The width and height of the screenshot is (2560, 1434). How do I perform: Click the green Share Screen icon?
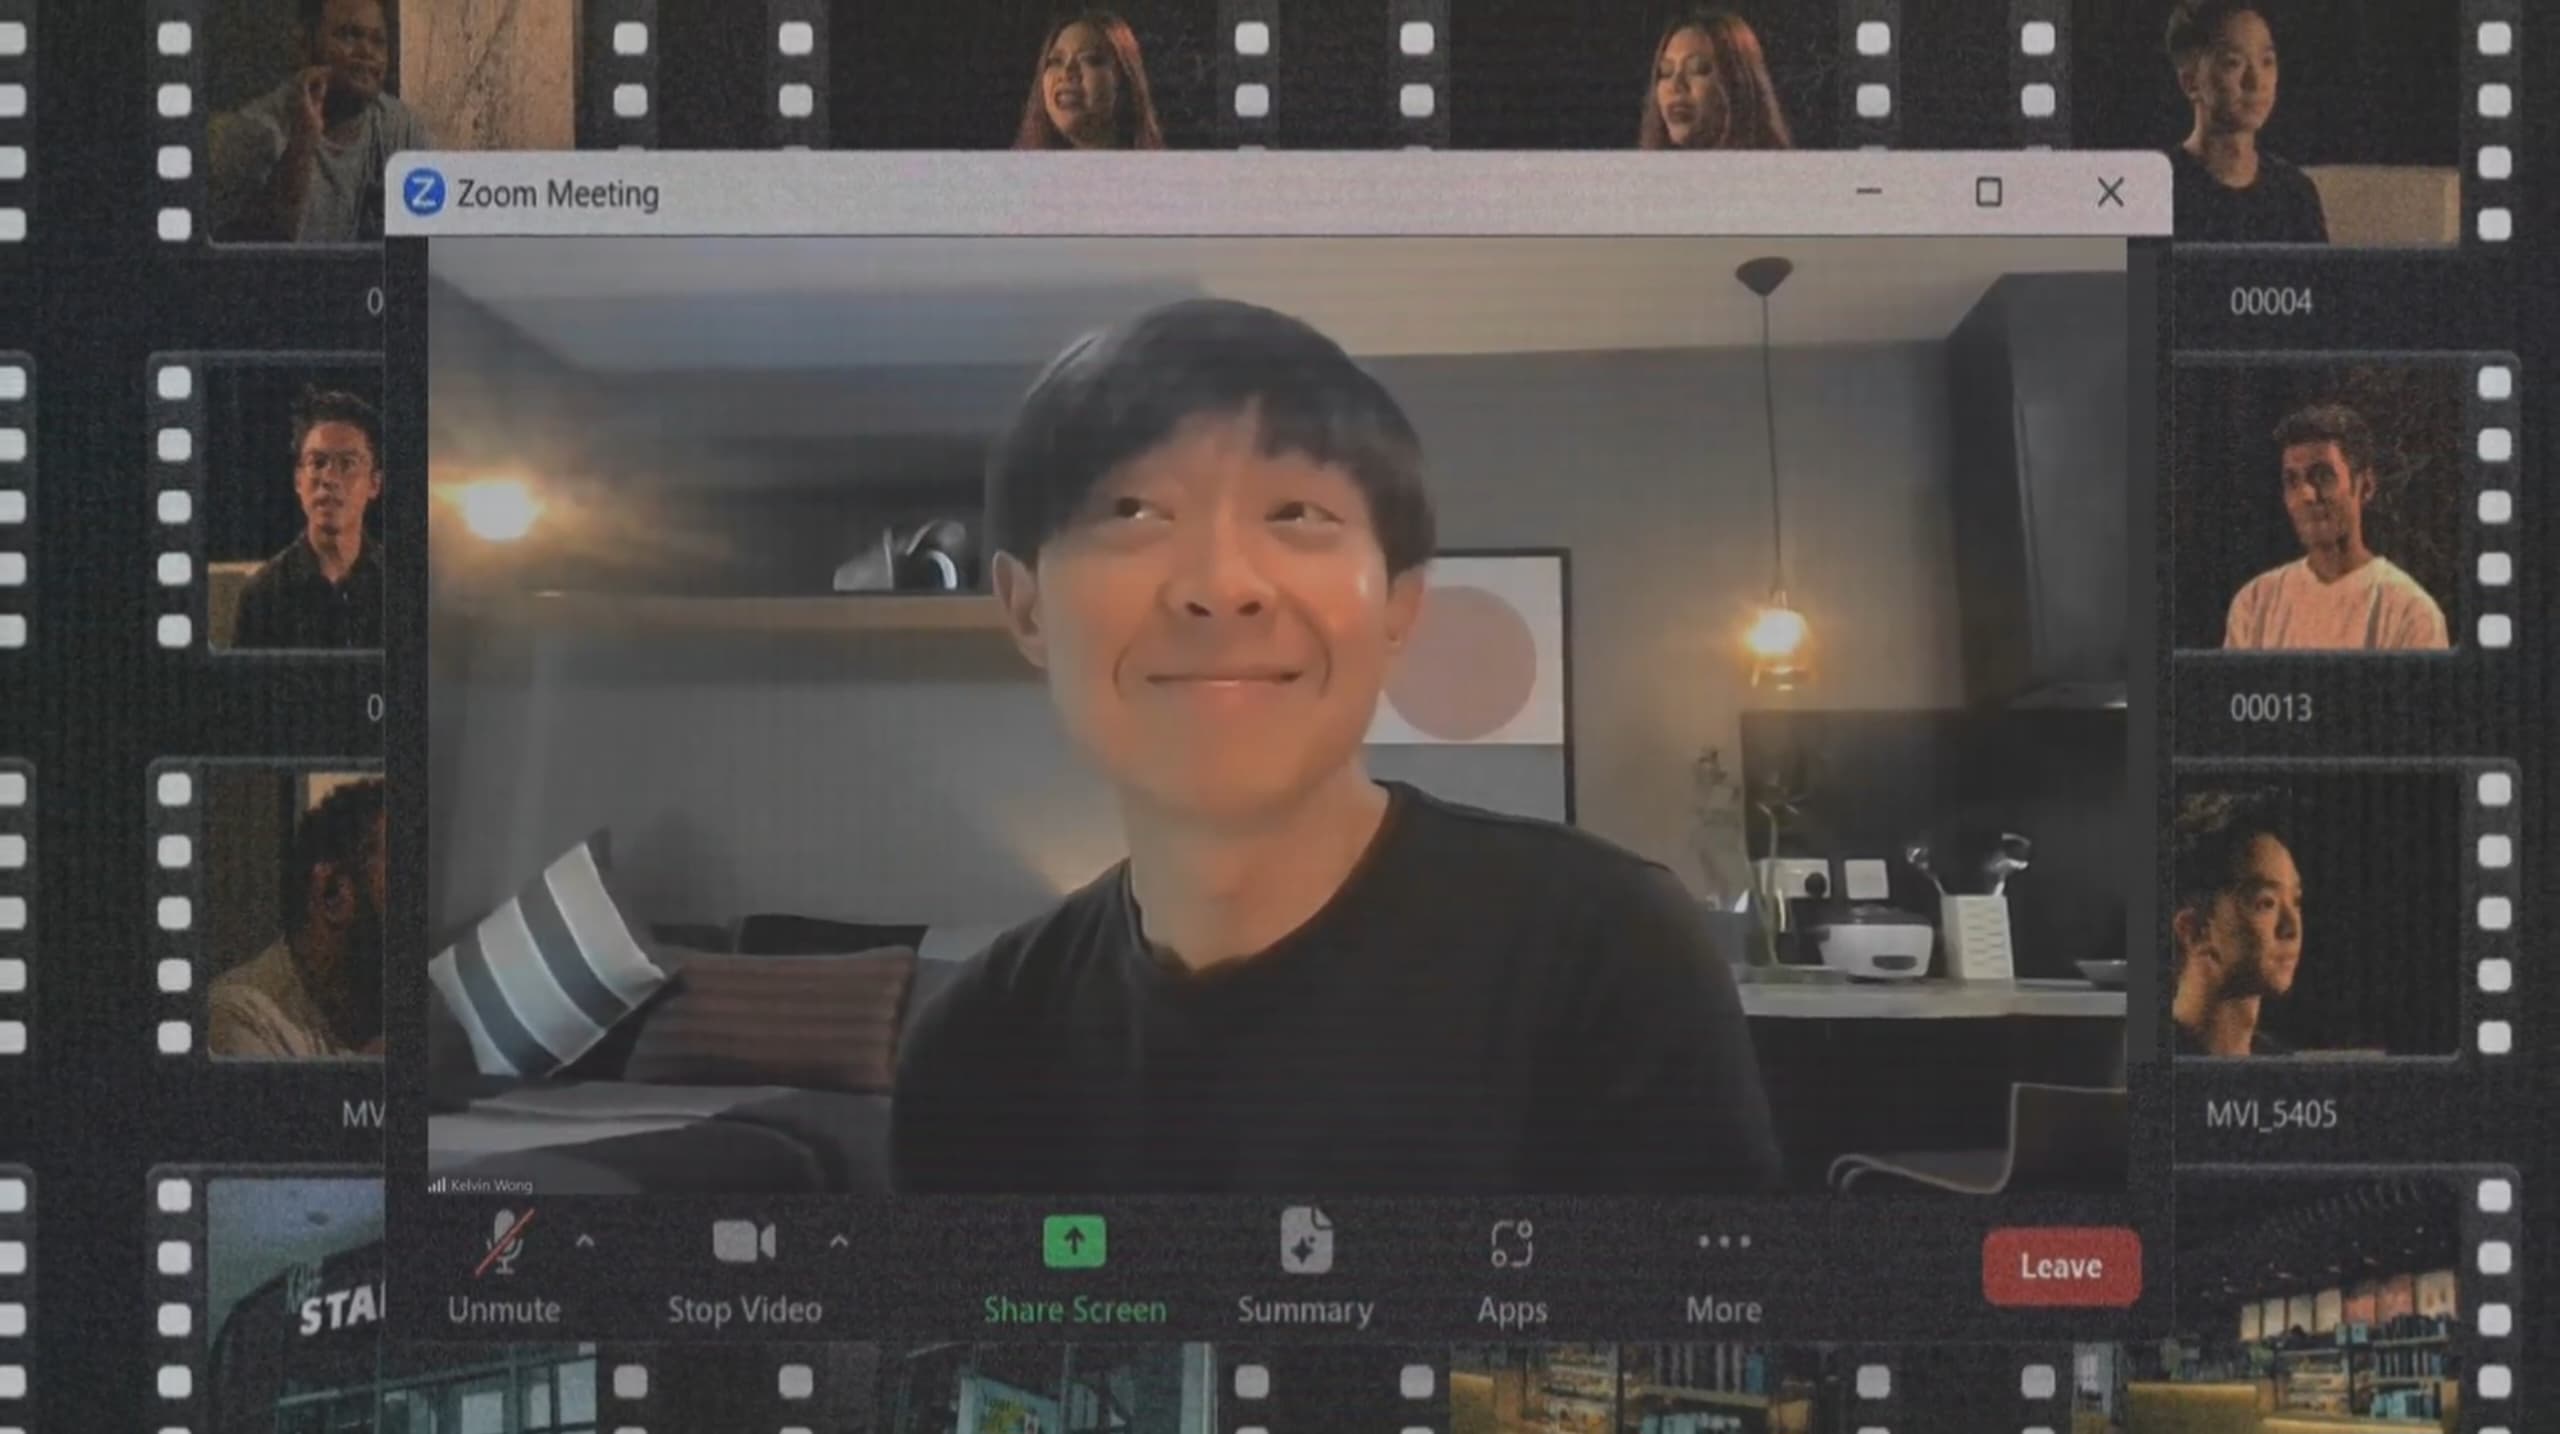(x=1074, y=1242)
